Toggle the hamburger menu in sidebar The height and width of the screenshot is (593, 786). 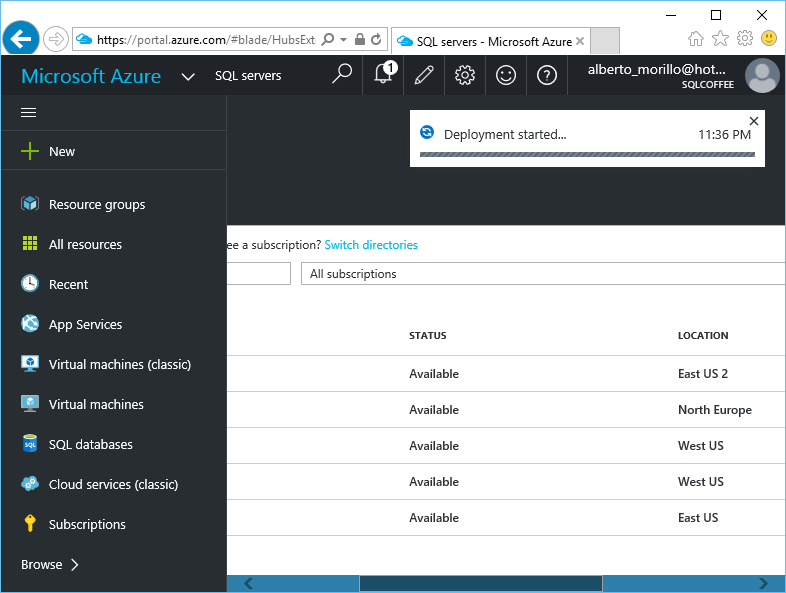29,113
